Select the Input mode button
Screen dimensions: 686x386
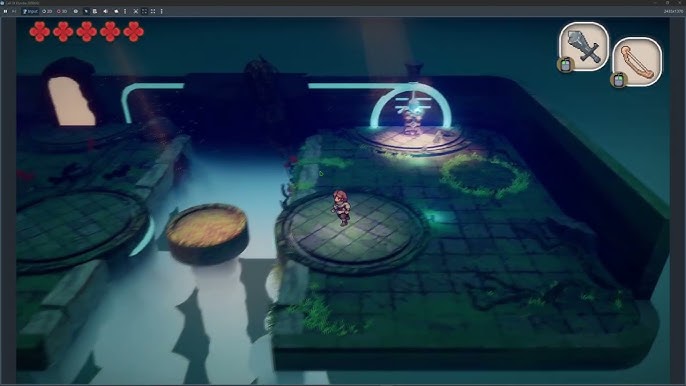tap(30, 11)
